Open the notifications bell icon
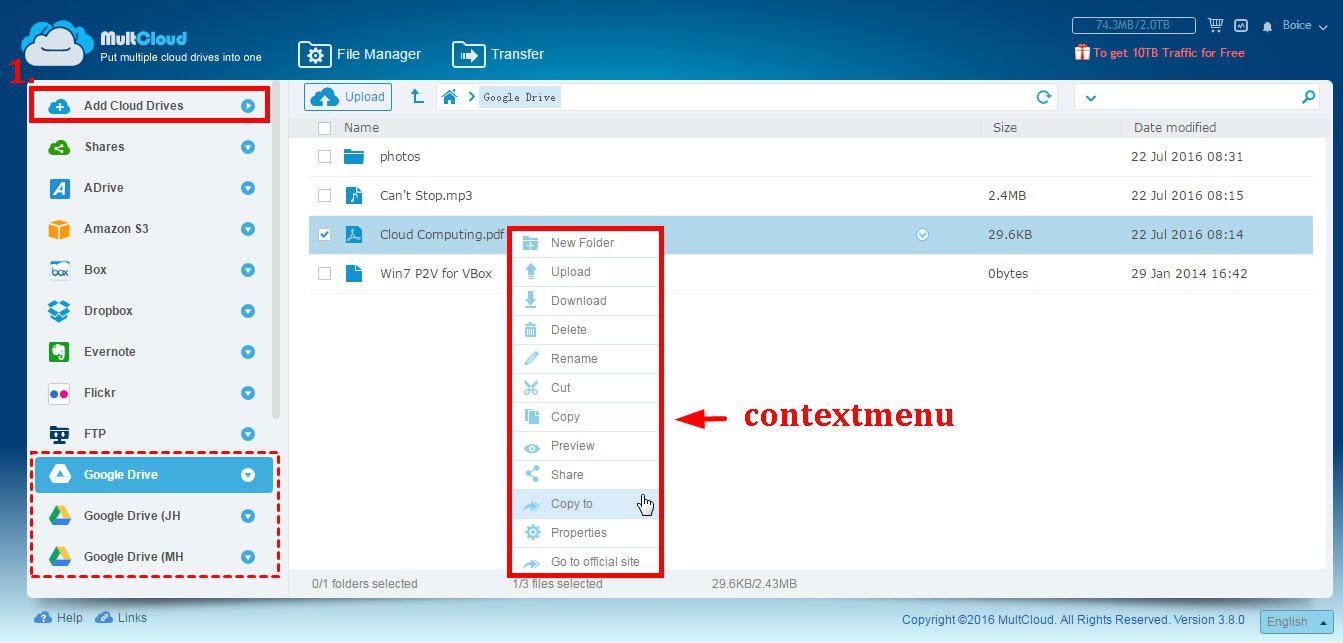This screenshot has width=1343, height=643. coord(1268,26)
